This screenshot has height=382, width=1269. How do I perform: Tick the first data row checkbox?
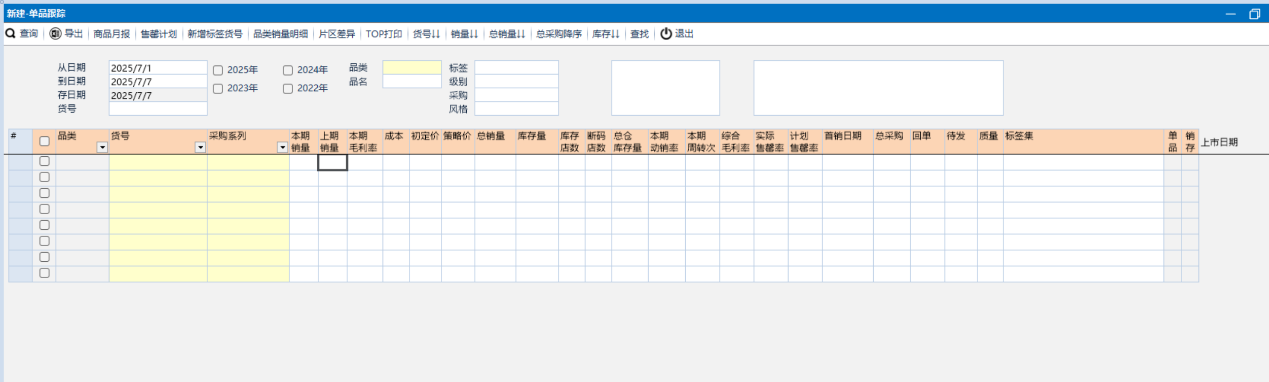[x=44, y=161]
